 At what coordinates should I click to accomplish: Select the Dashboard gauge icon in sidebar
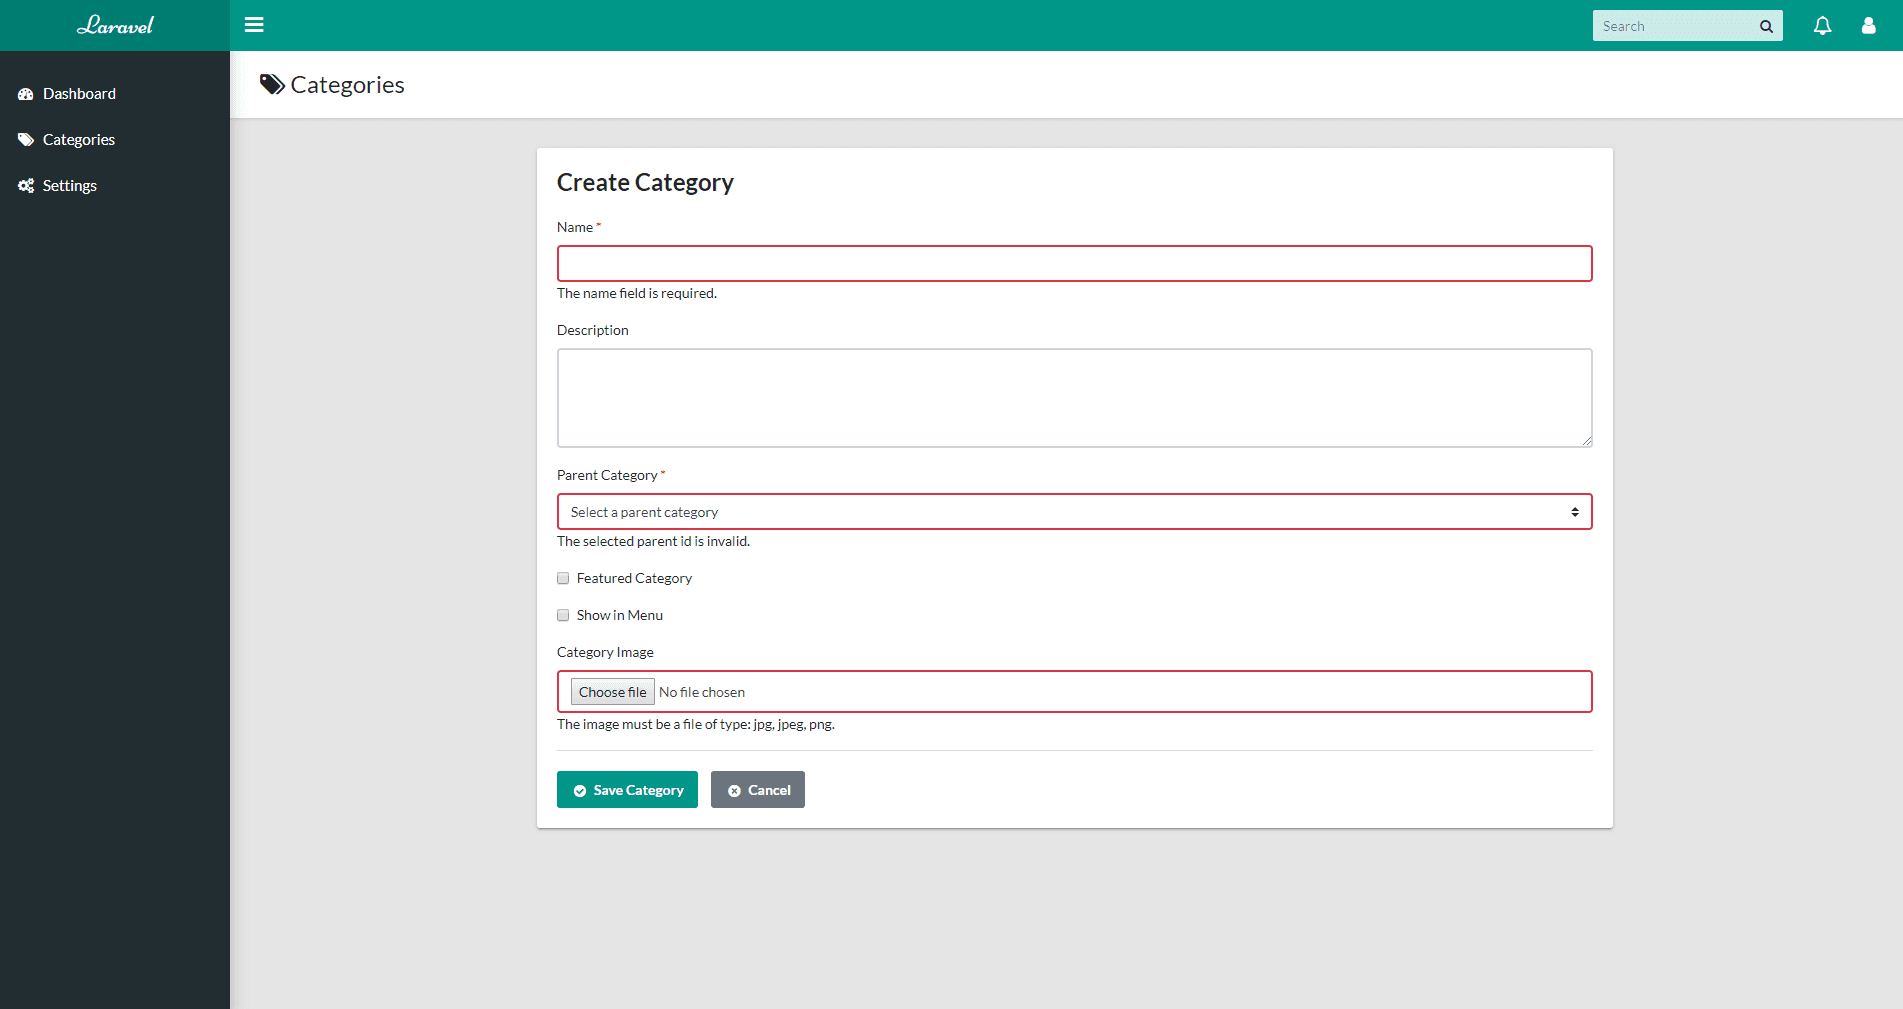25,93
